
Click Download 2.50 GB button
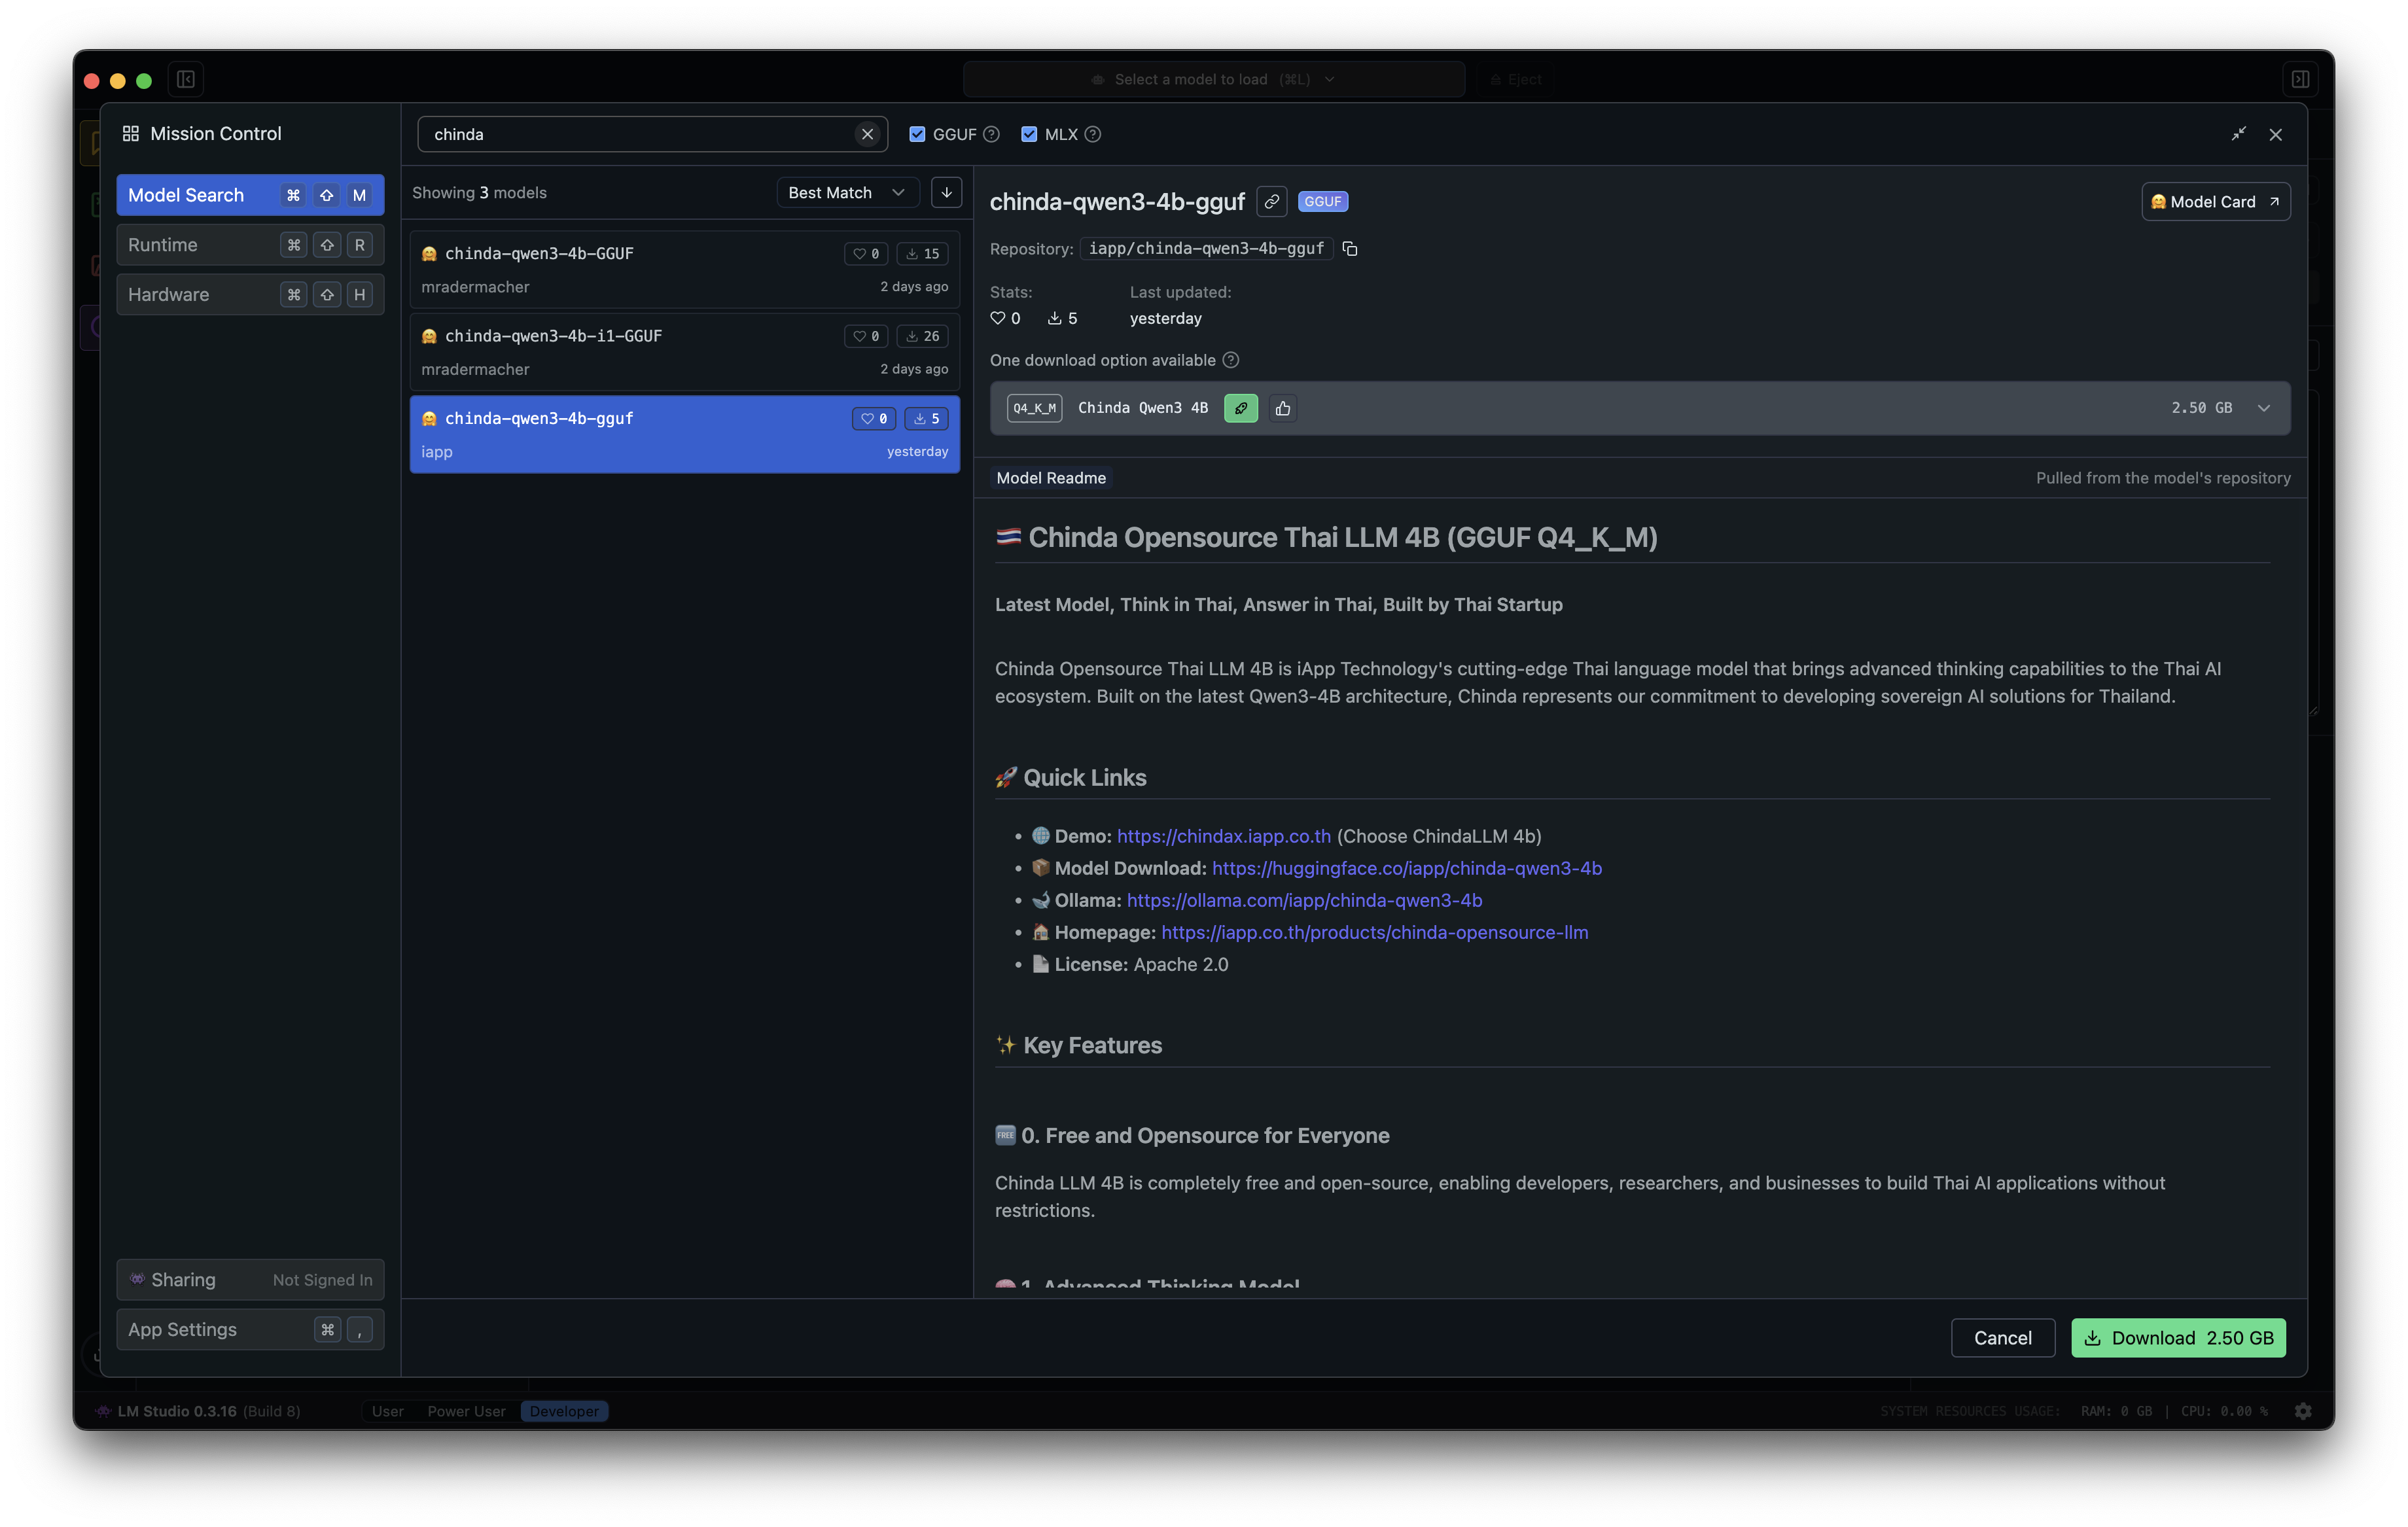2178,1338
